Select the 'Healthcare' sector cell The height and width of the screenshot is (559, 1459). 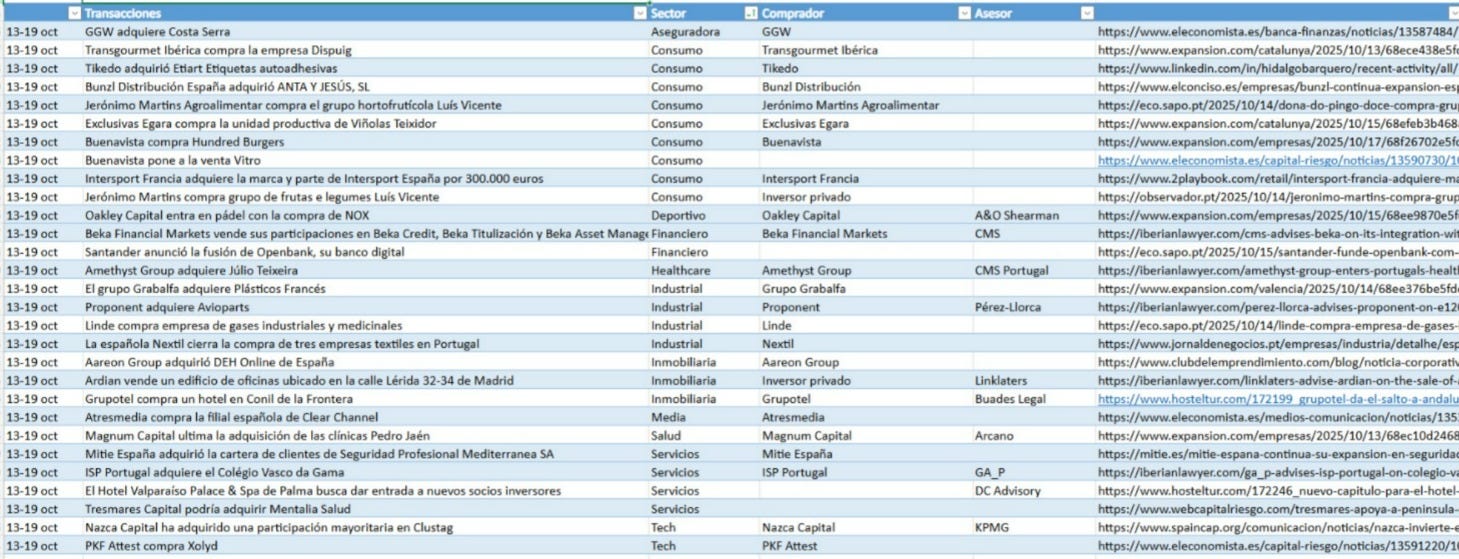[x=703, y=271]
